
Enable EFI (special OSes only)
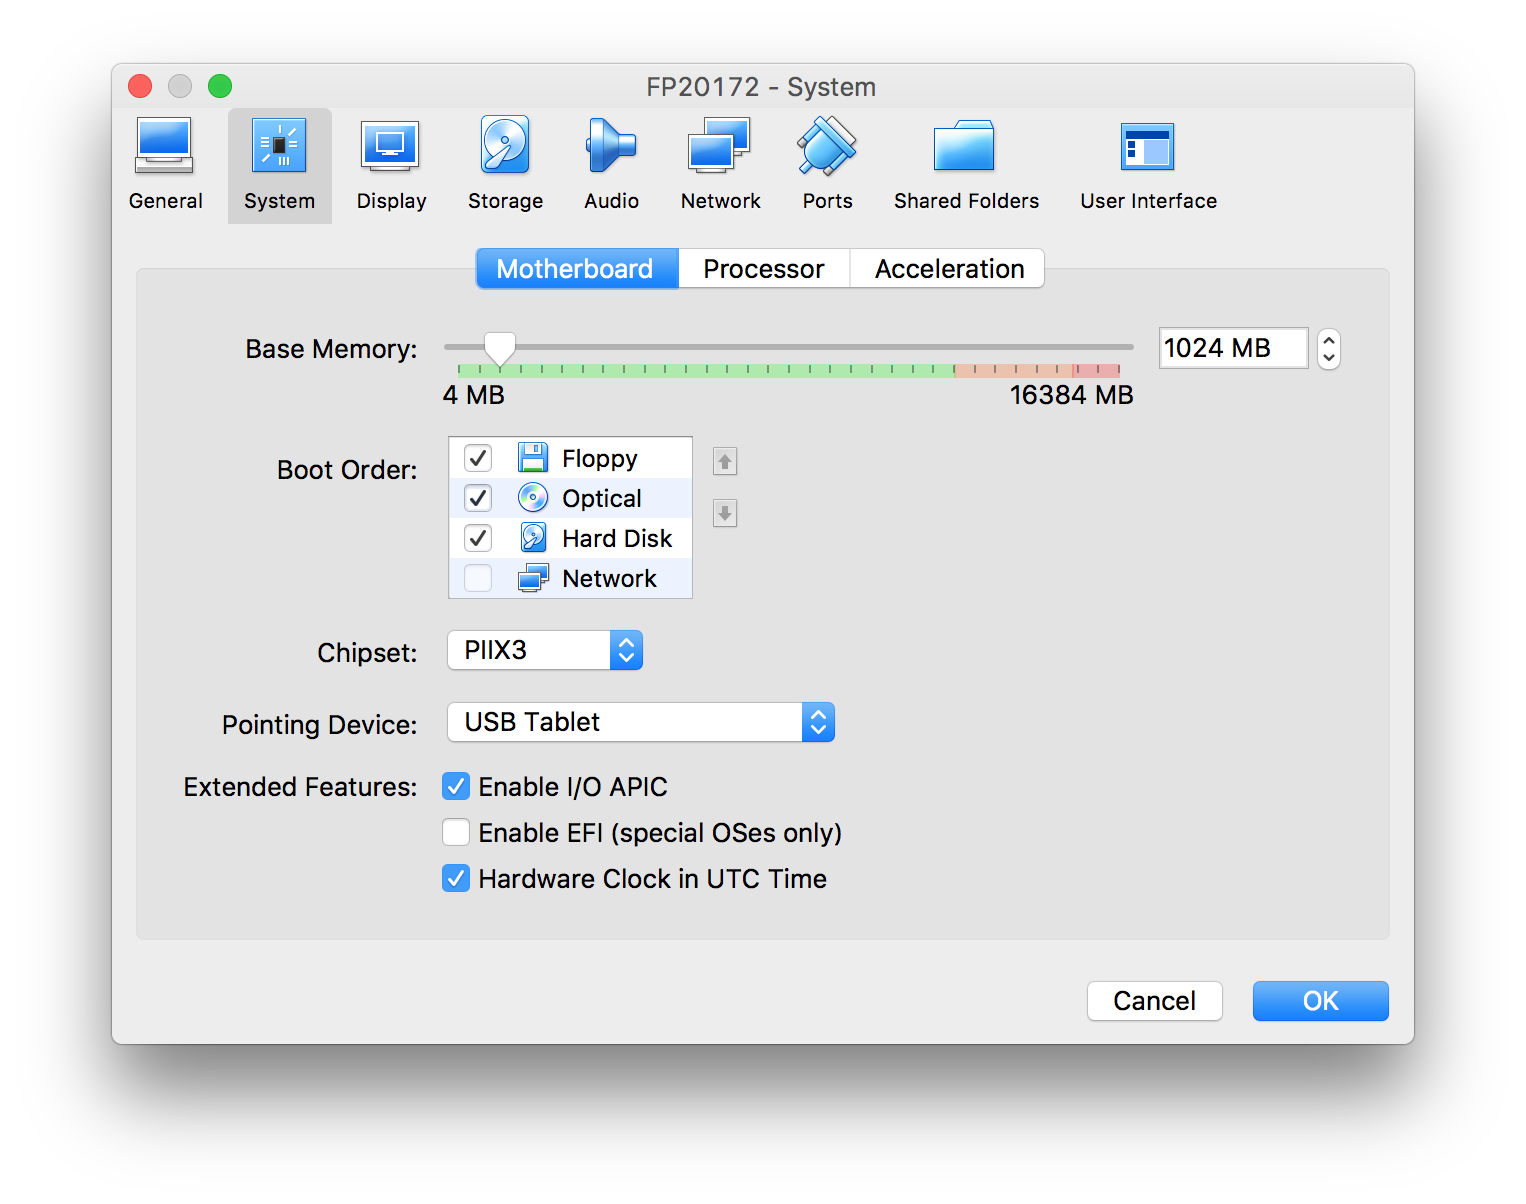point(456,832)
